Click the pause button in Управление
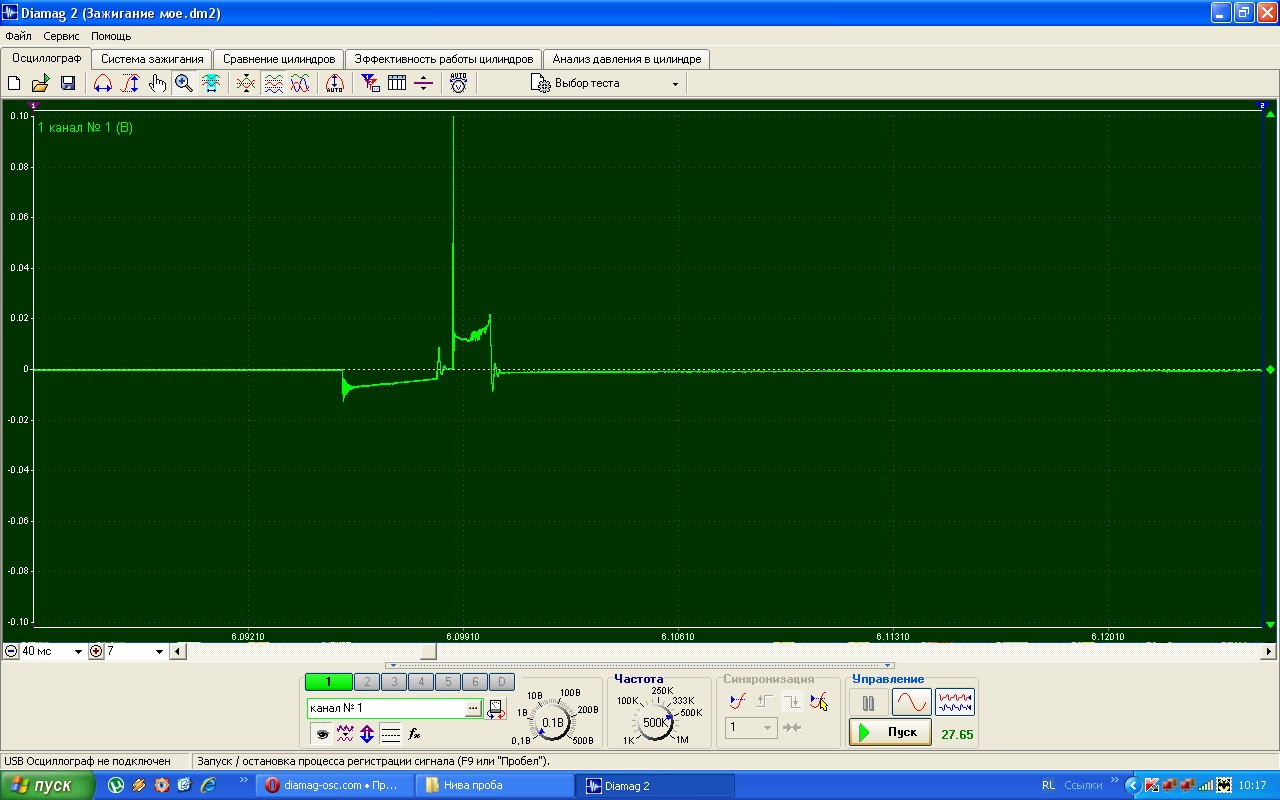This screenshot has height=800, width=1280. pos(868,703)
